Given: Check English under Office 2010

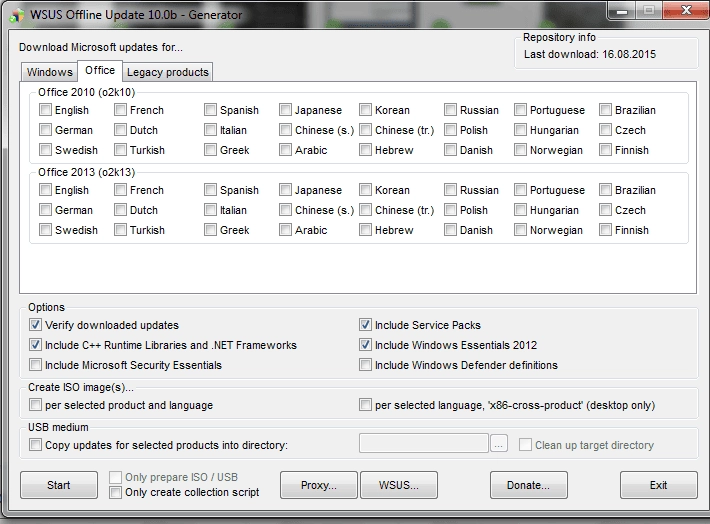Looking at the screenshot, I should pos(45,110).
